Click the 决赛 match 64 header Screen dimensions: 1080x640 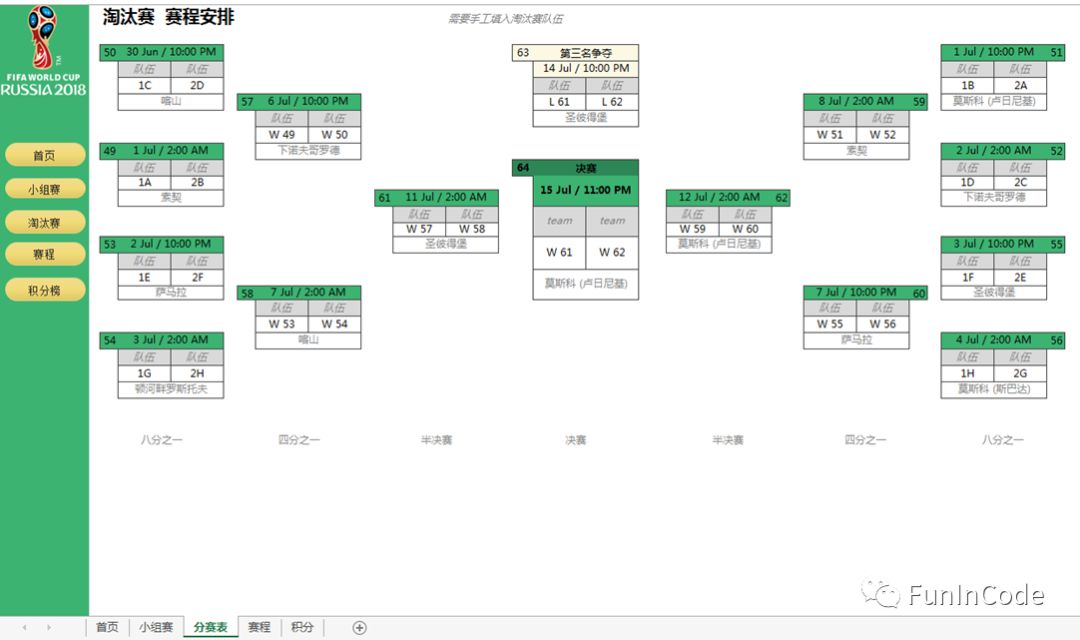(x=585, y=168)
